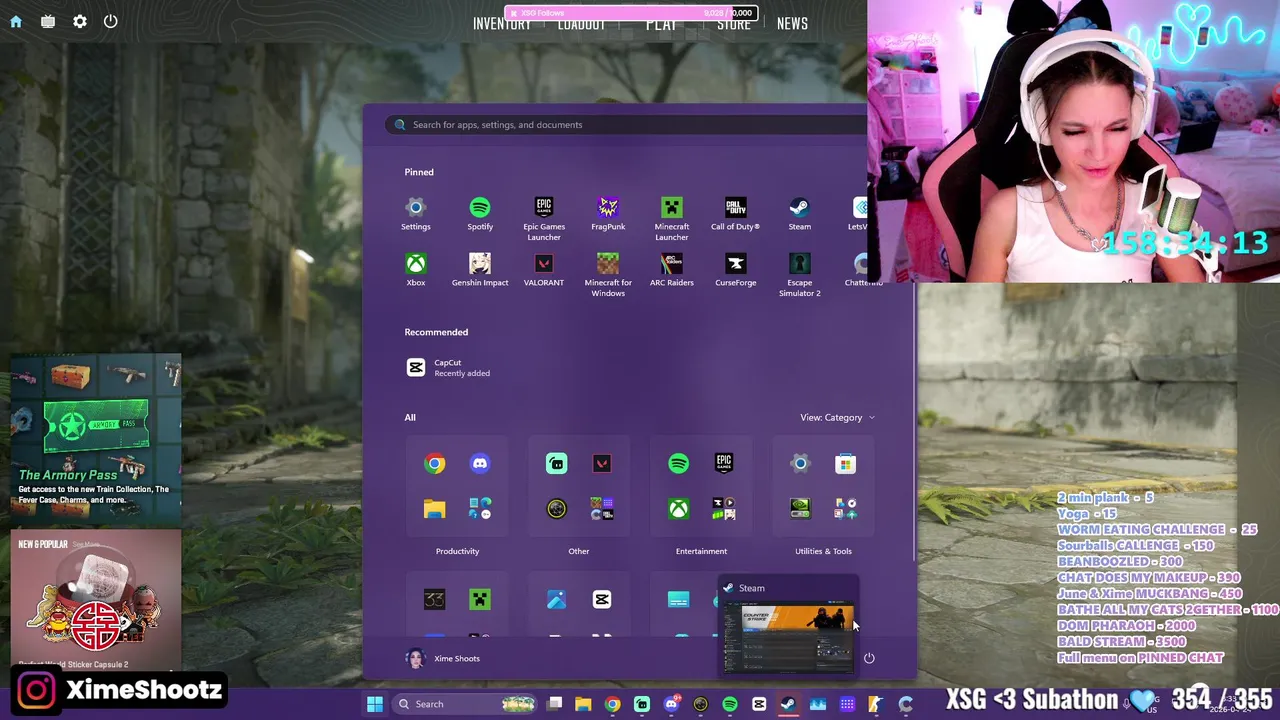This screenshot has width=1280, height=720.
Task: Click the Productivity category label
Action: (457, 551)
